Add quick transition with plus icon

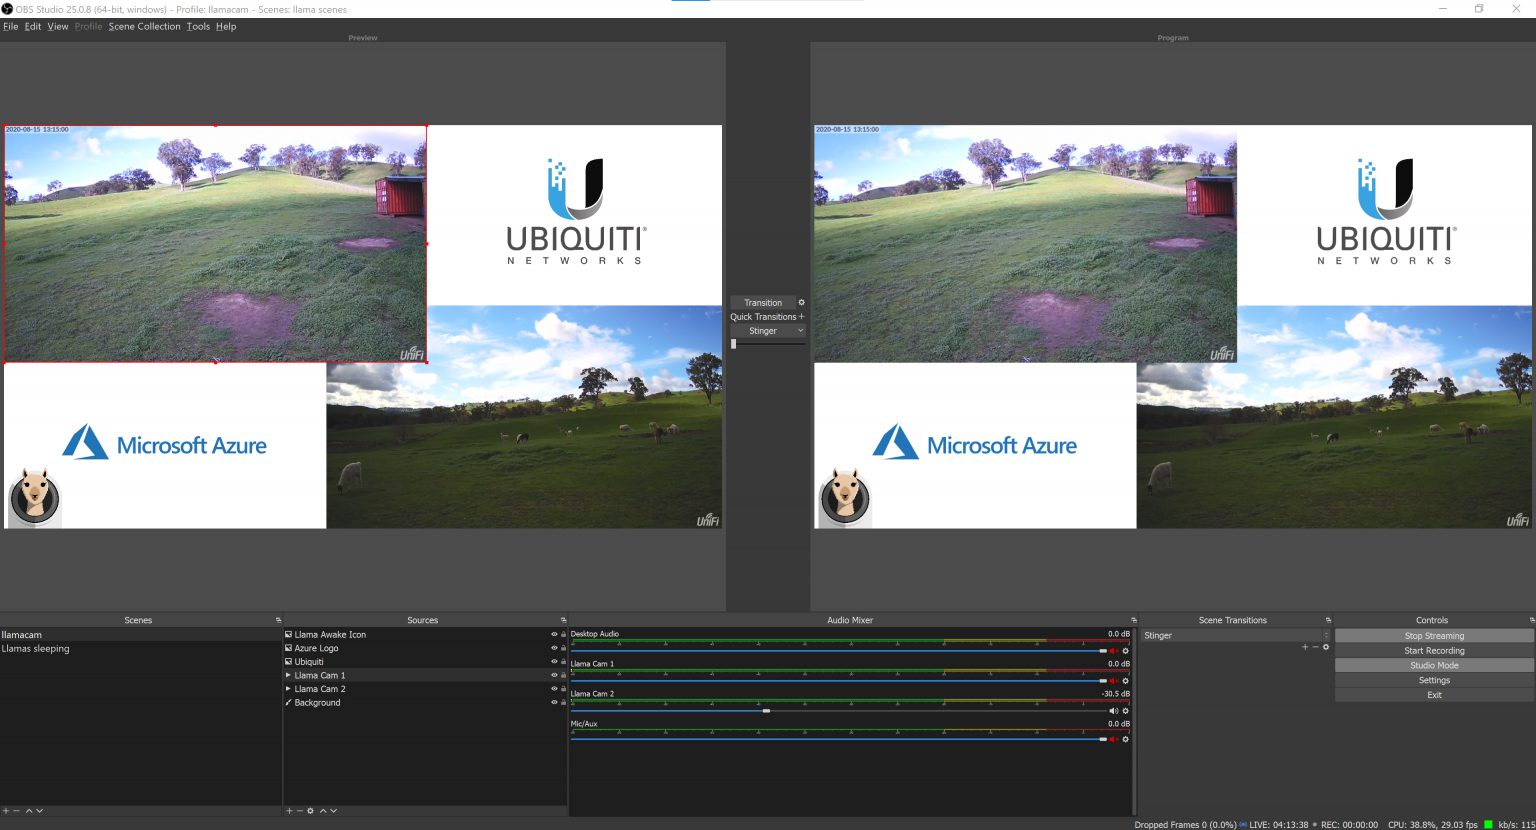801,316
